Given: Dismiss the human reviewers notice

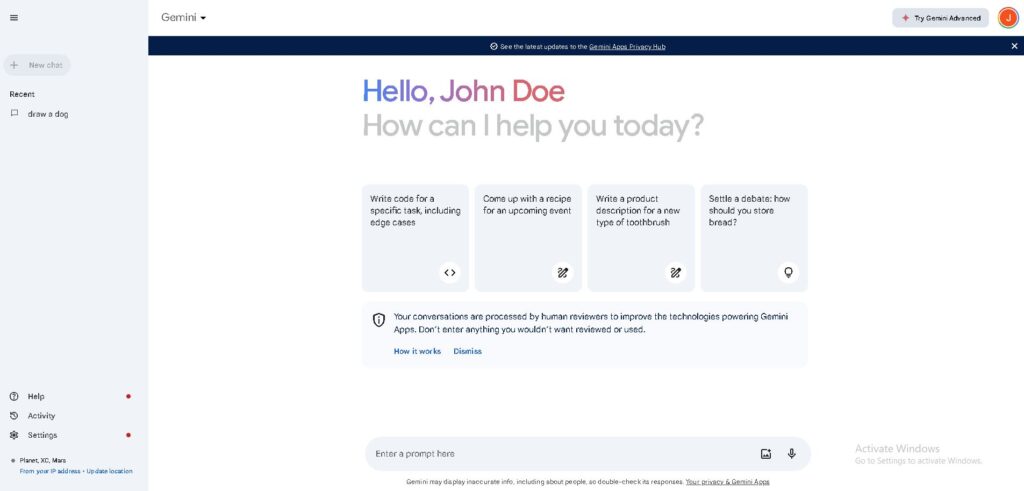Looking at the screenshot, I should pyautogui.click(x=467, y=351).
